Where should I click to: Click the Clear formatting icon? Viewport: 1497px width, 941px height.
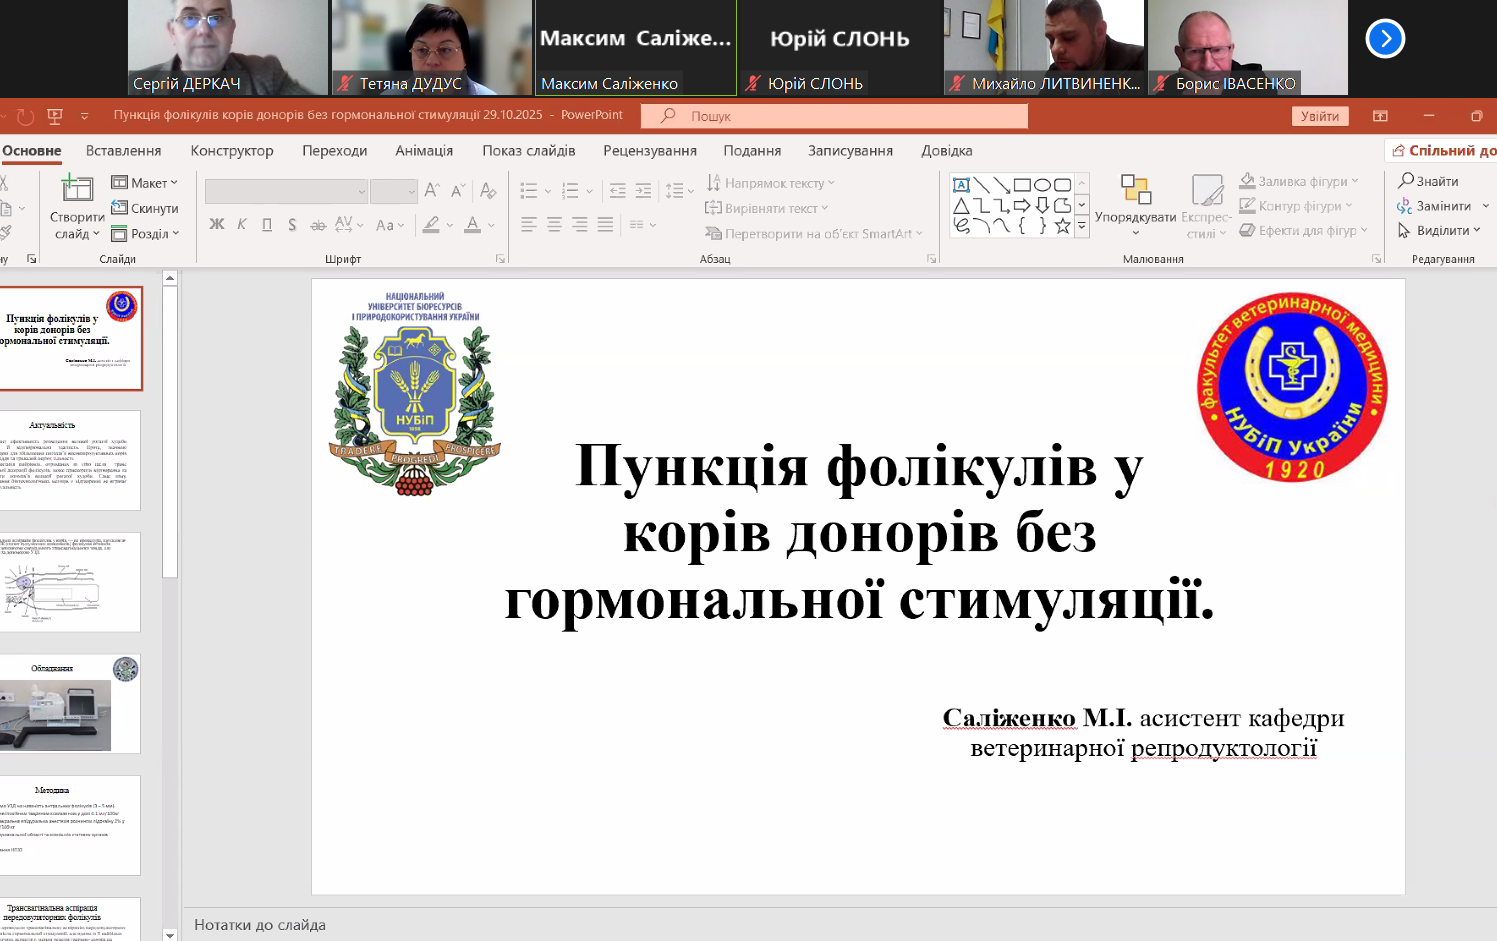pos(487,190)
